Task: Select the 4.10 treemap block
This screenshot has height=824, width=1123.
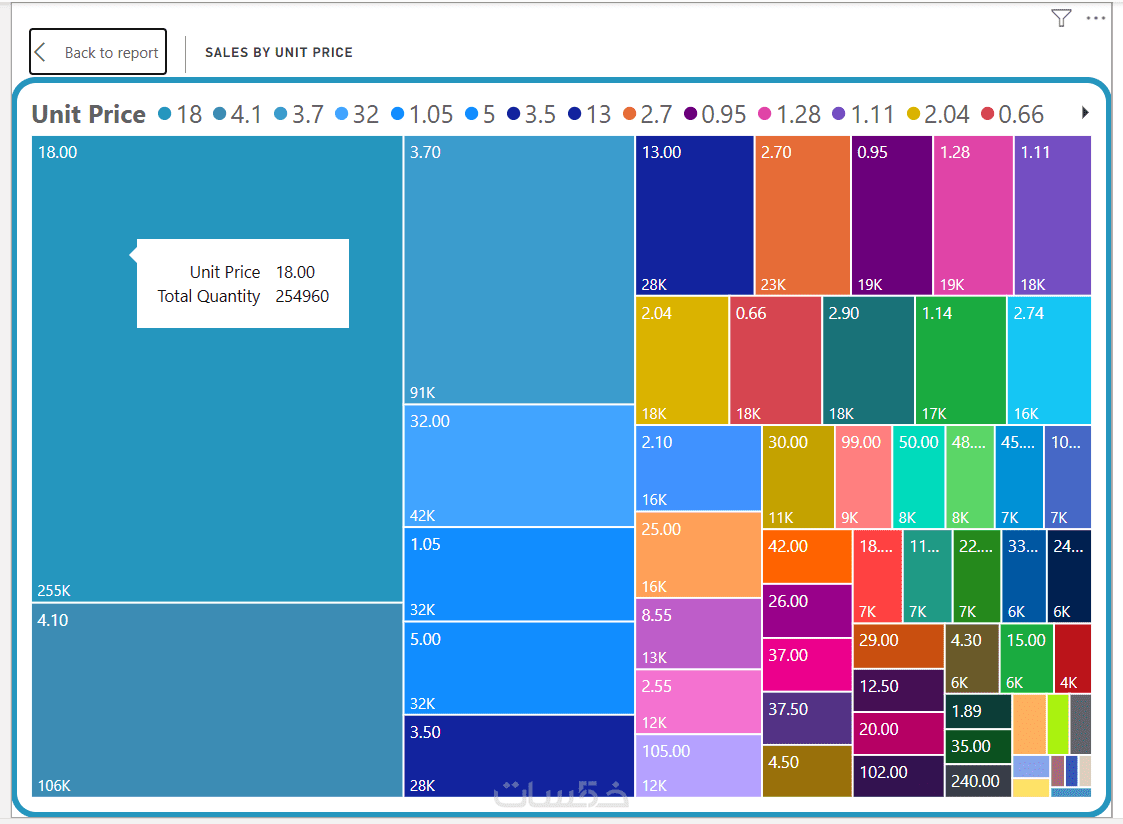Action: pyautogui.click(x=217, y=700)
